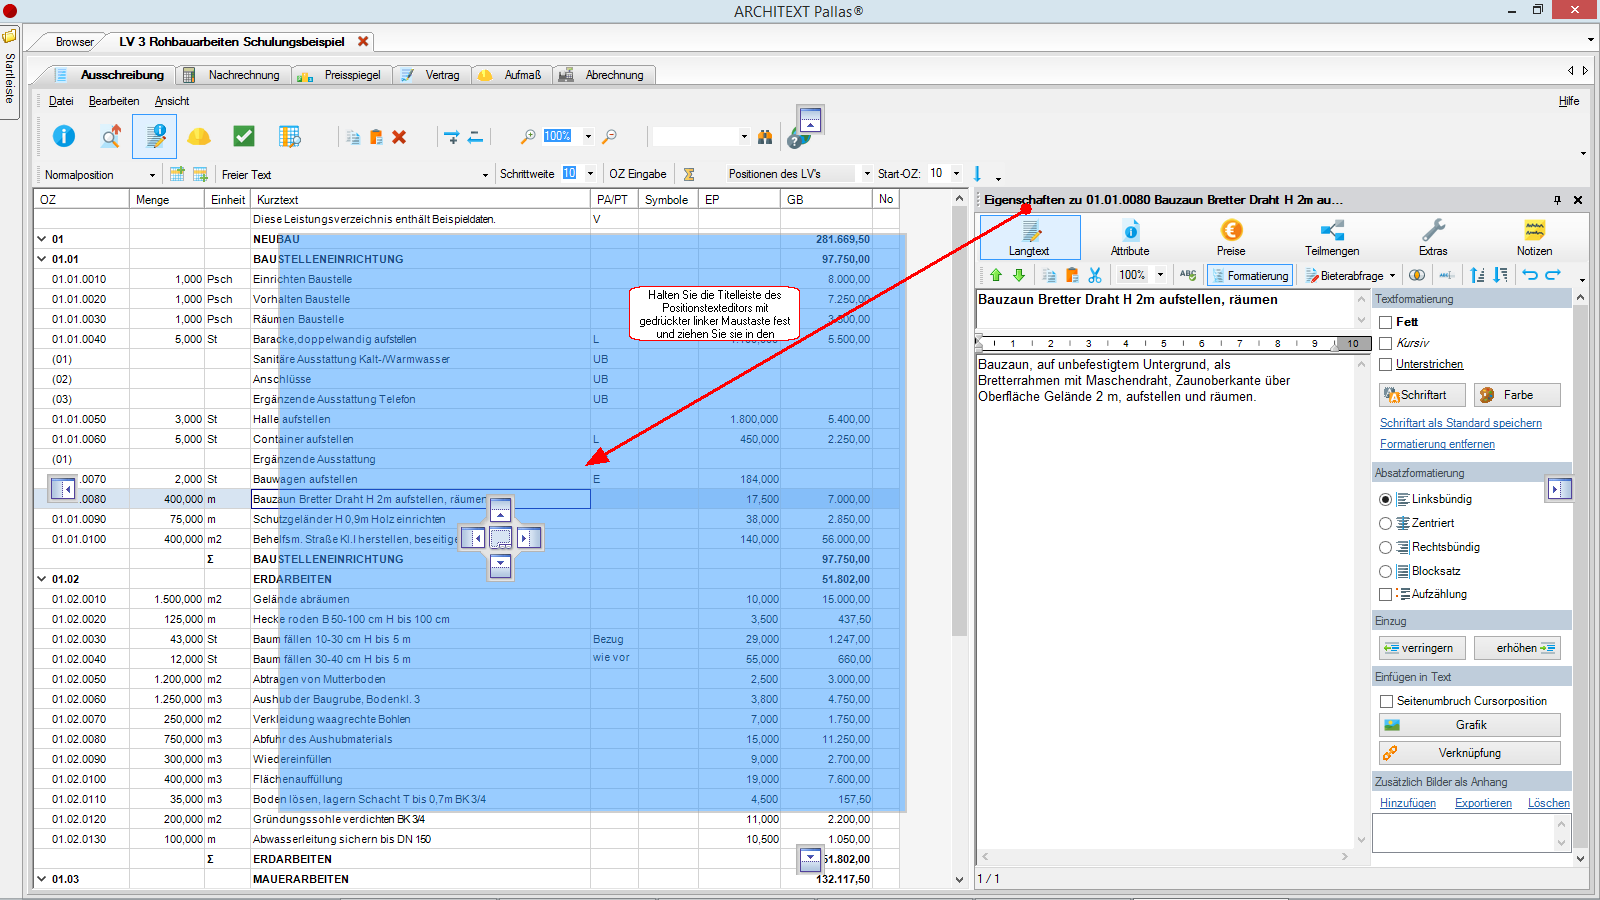Click the blue info icon in main toolbar

(64, 136)
